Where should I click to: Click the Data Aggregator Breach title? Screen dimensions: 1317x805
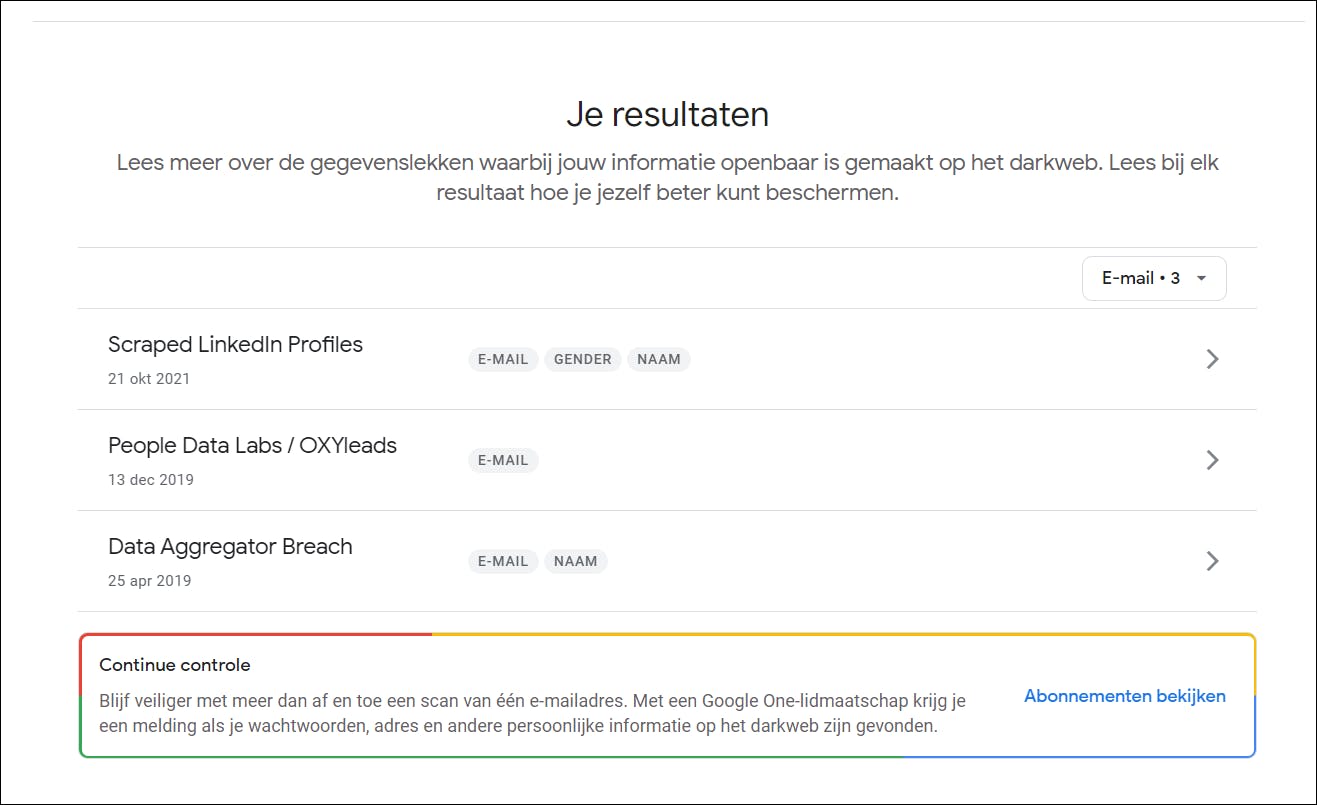pyautogui.click(x=230, y=547)
